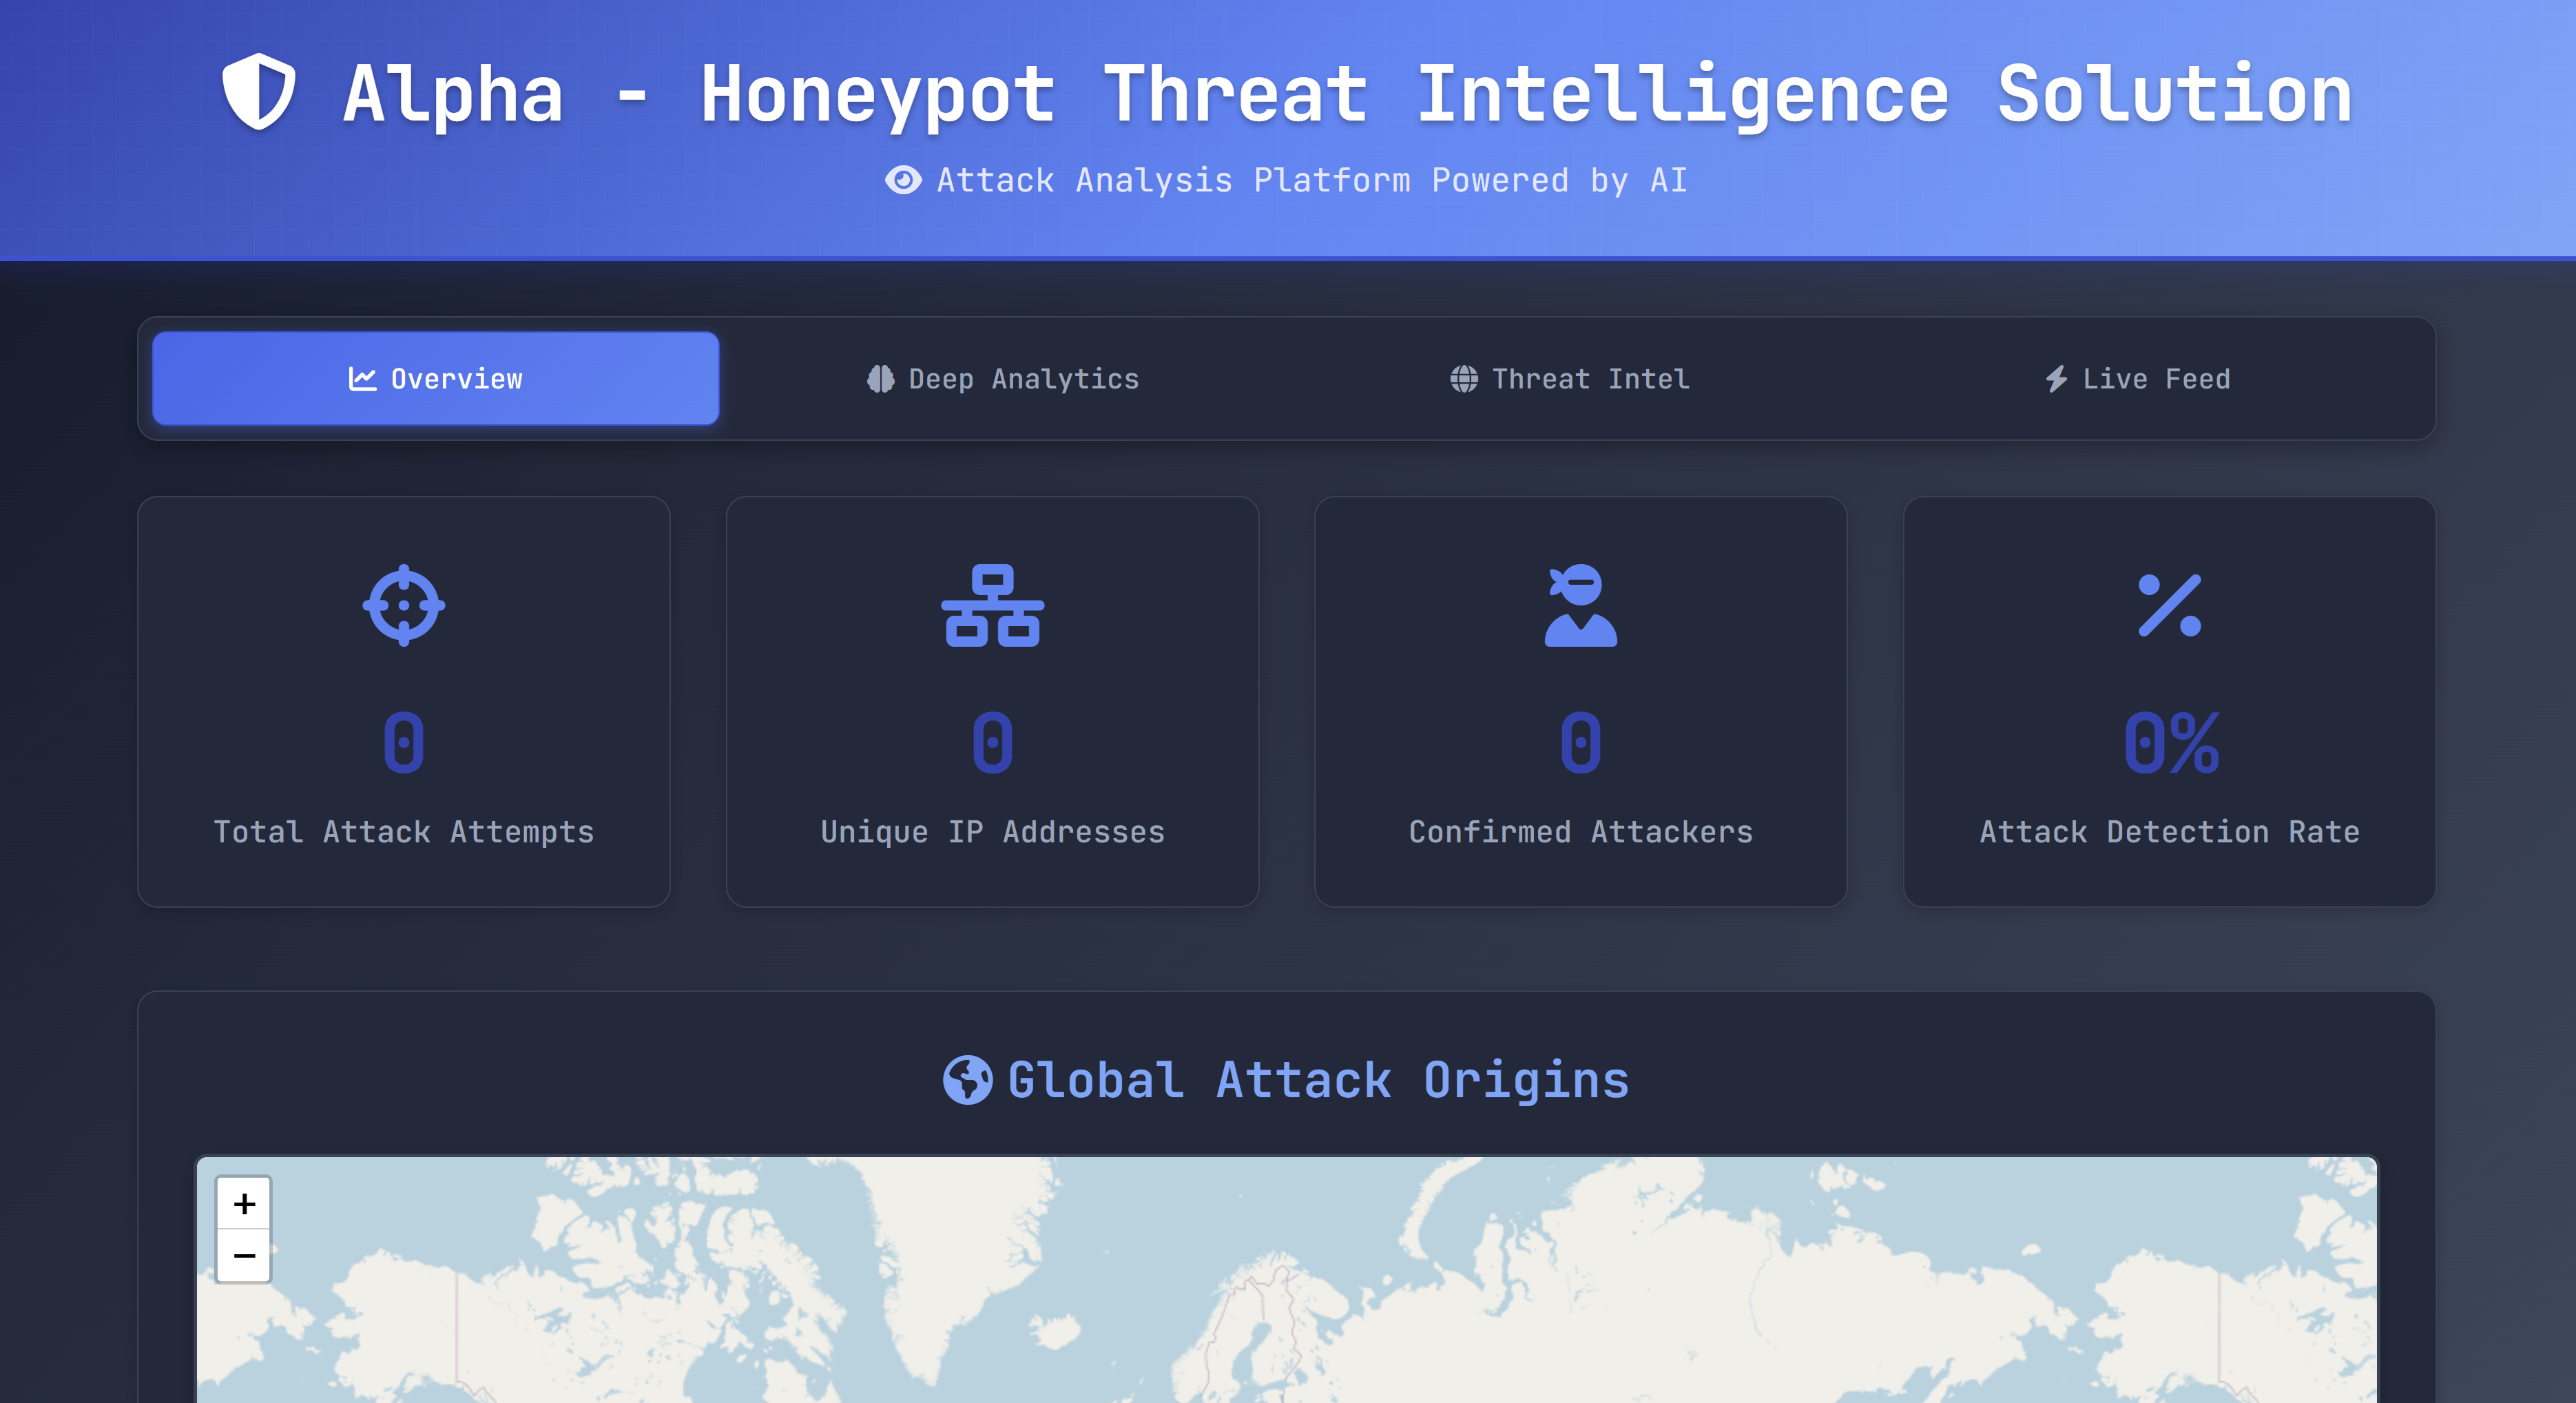Switch to the Overview tab
2576x1403 pixels.
click(x=436, y=379)
